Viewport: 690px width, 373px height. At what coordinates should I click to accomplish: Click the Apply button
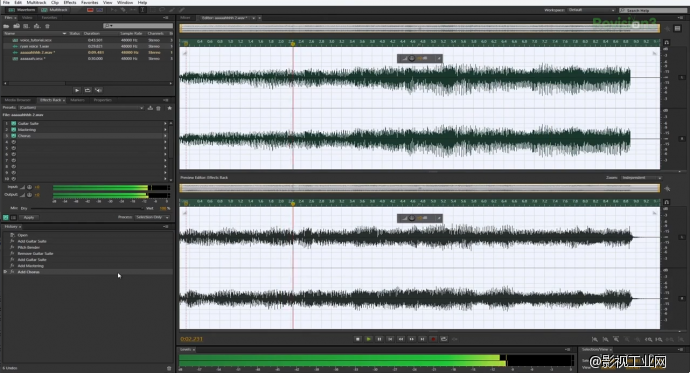click(x=29, y=217)
